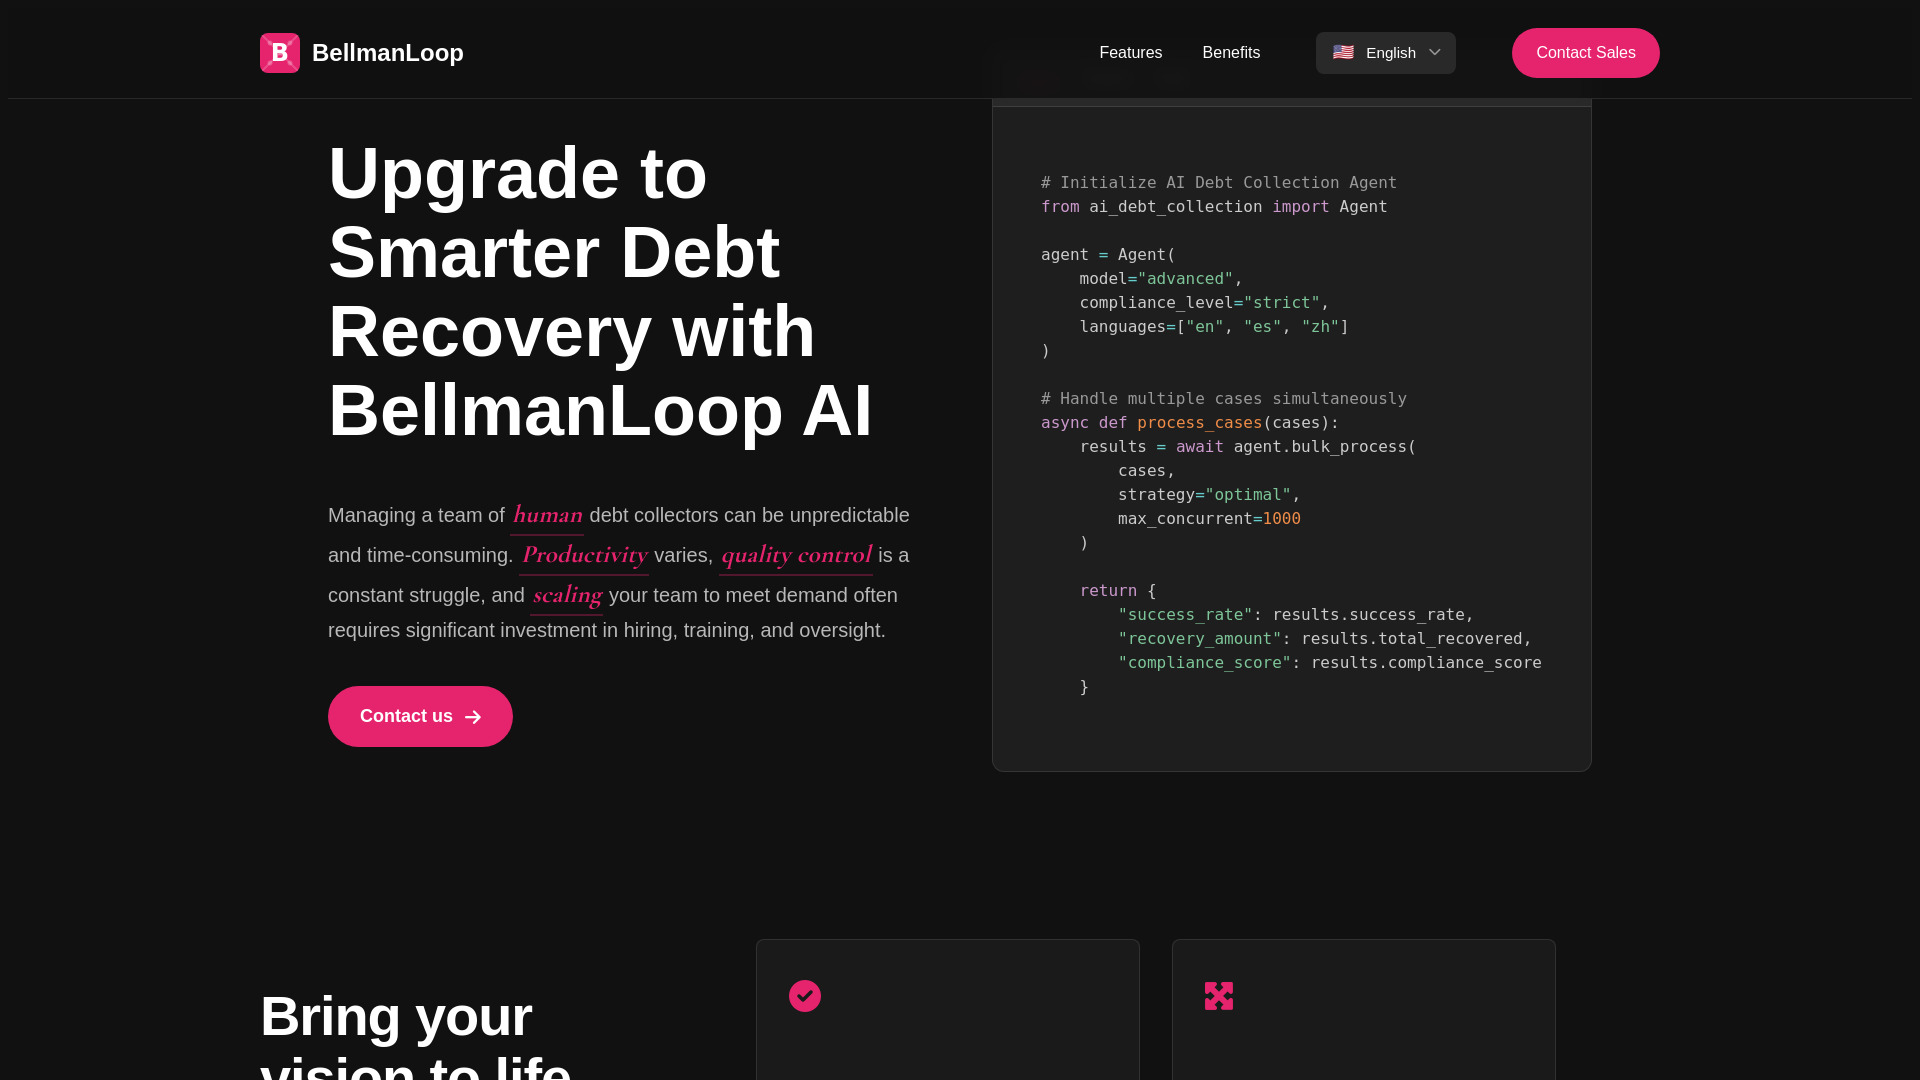Expand the Benefits navigation menu
Image resolution: width=1920 pixels, height=1080 pixels.
coord(1230,53)
